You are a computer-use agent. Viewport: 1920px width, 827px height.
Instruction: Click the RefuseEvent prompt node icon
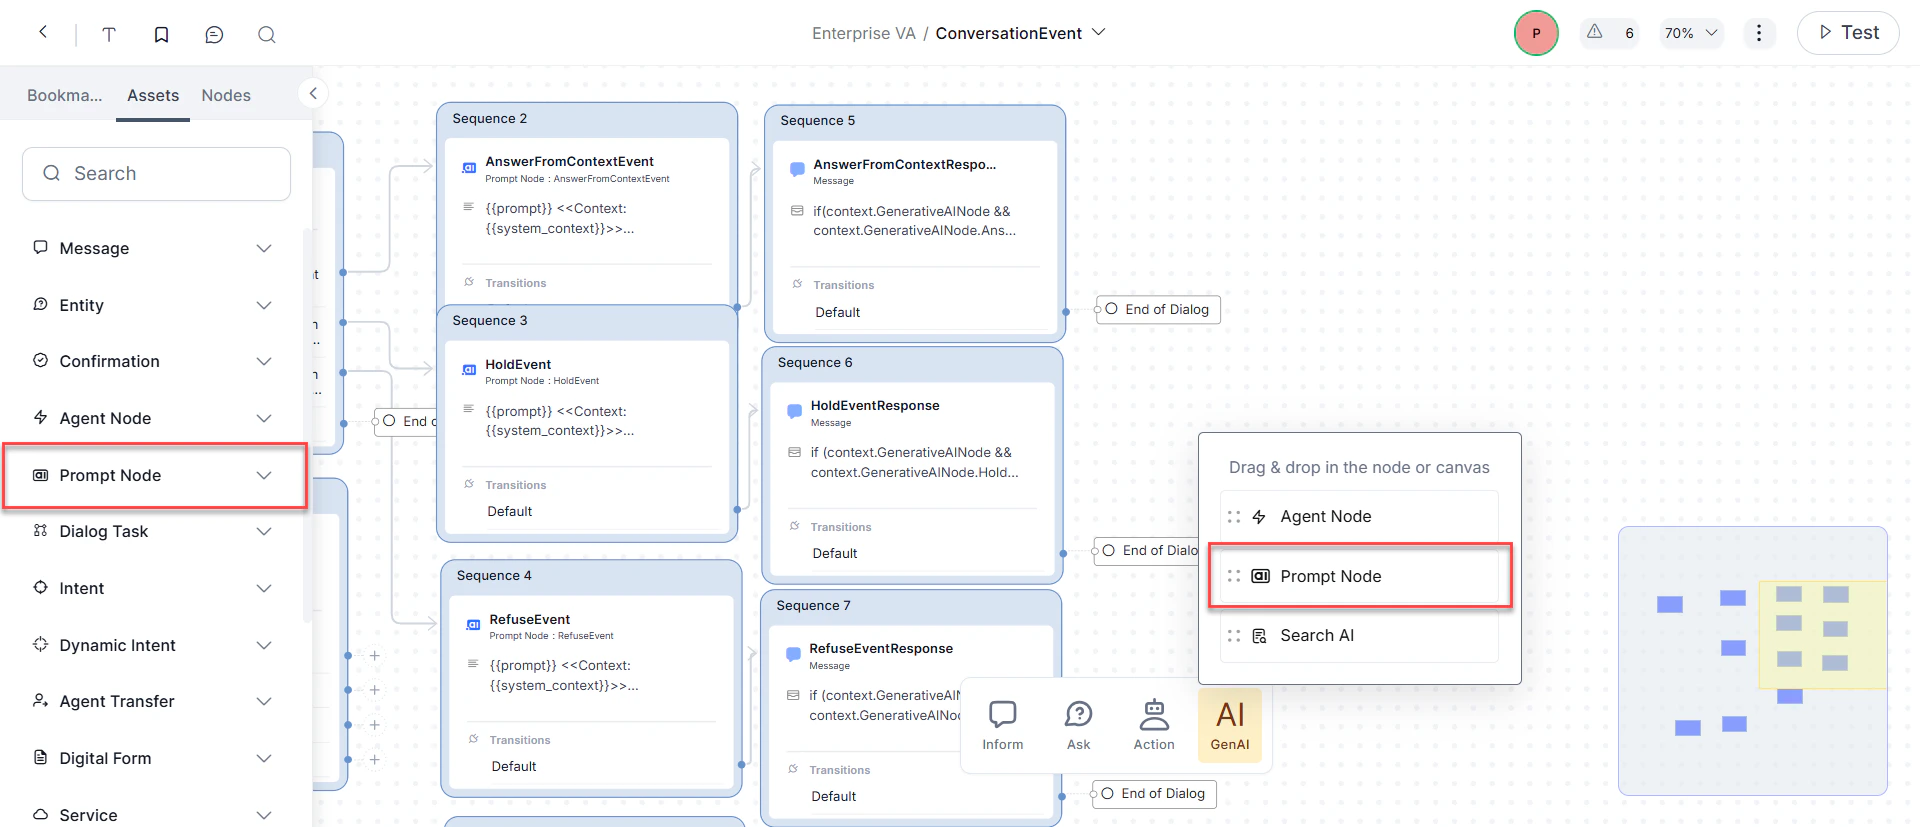[x=473, y=625]
